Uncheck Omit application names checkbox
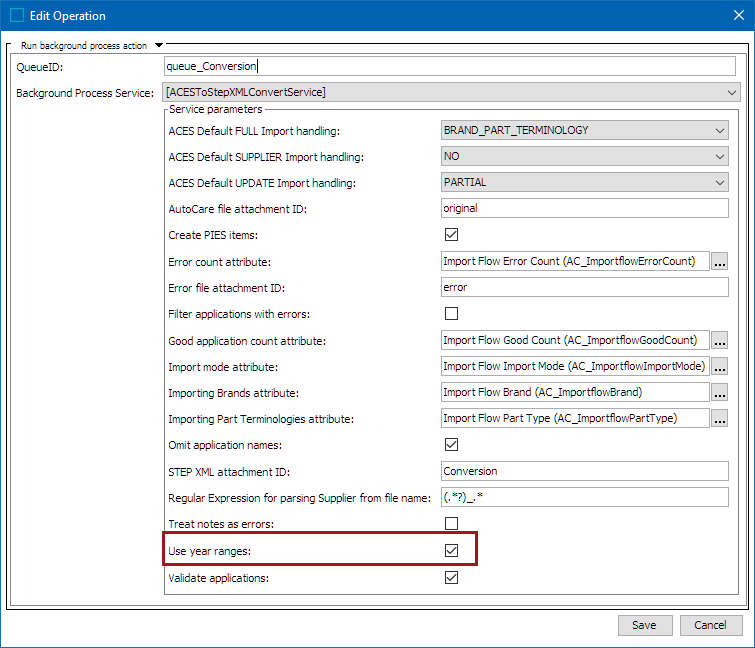The image size is (755, 648). click(x=451, y=444)
